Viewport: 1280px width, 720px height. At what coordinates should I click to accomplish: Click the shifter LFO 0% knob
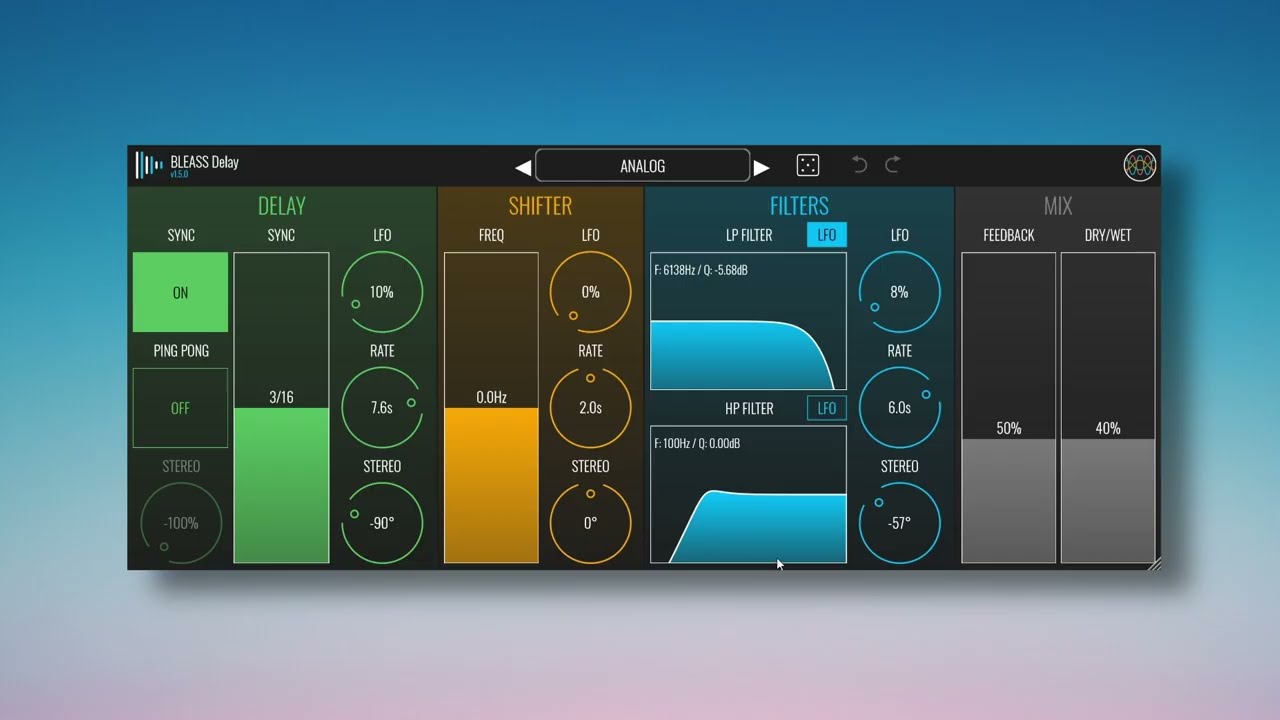(591, 292)
